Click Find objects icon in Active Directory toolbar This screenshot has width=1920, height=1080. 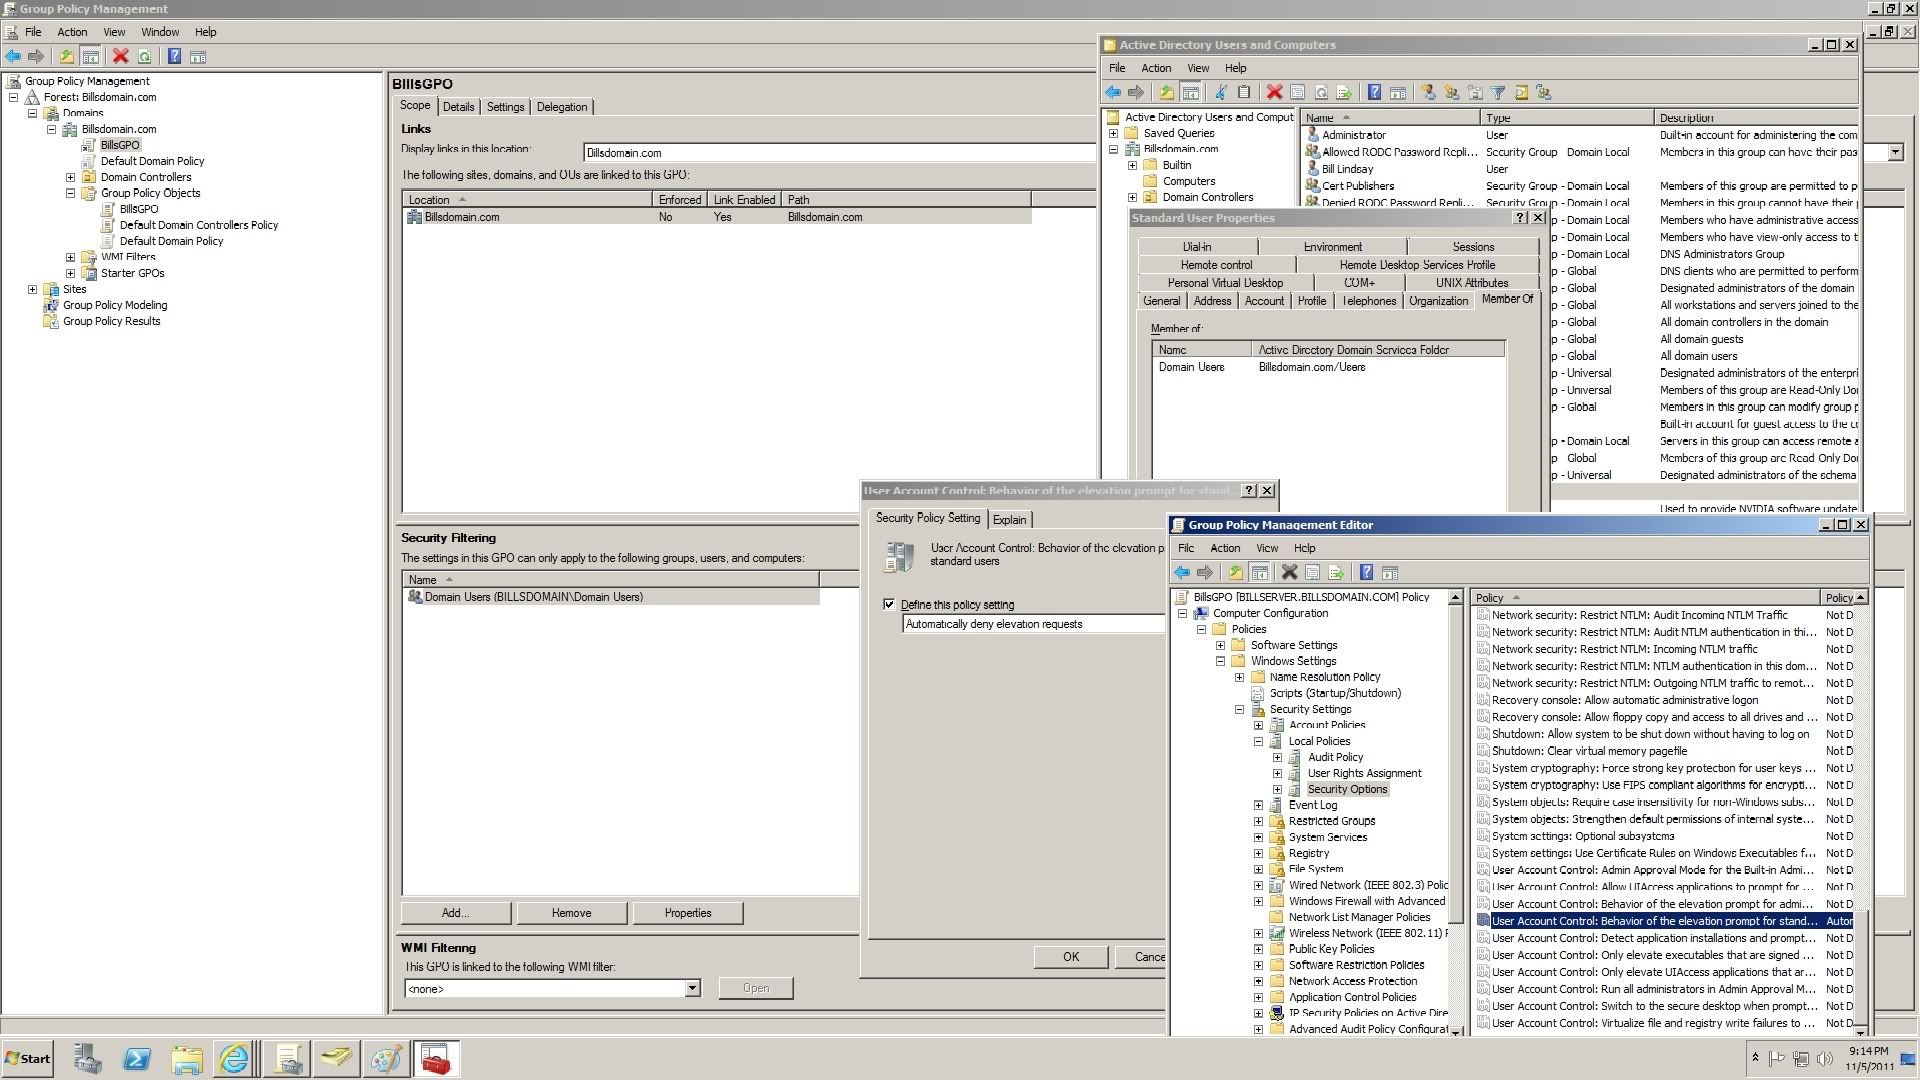click(x=1521, y=93)
